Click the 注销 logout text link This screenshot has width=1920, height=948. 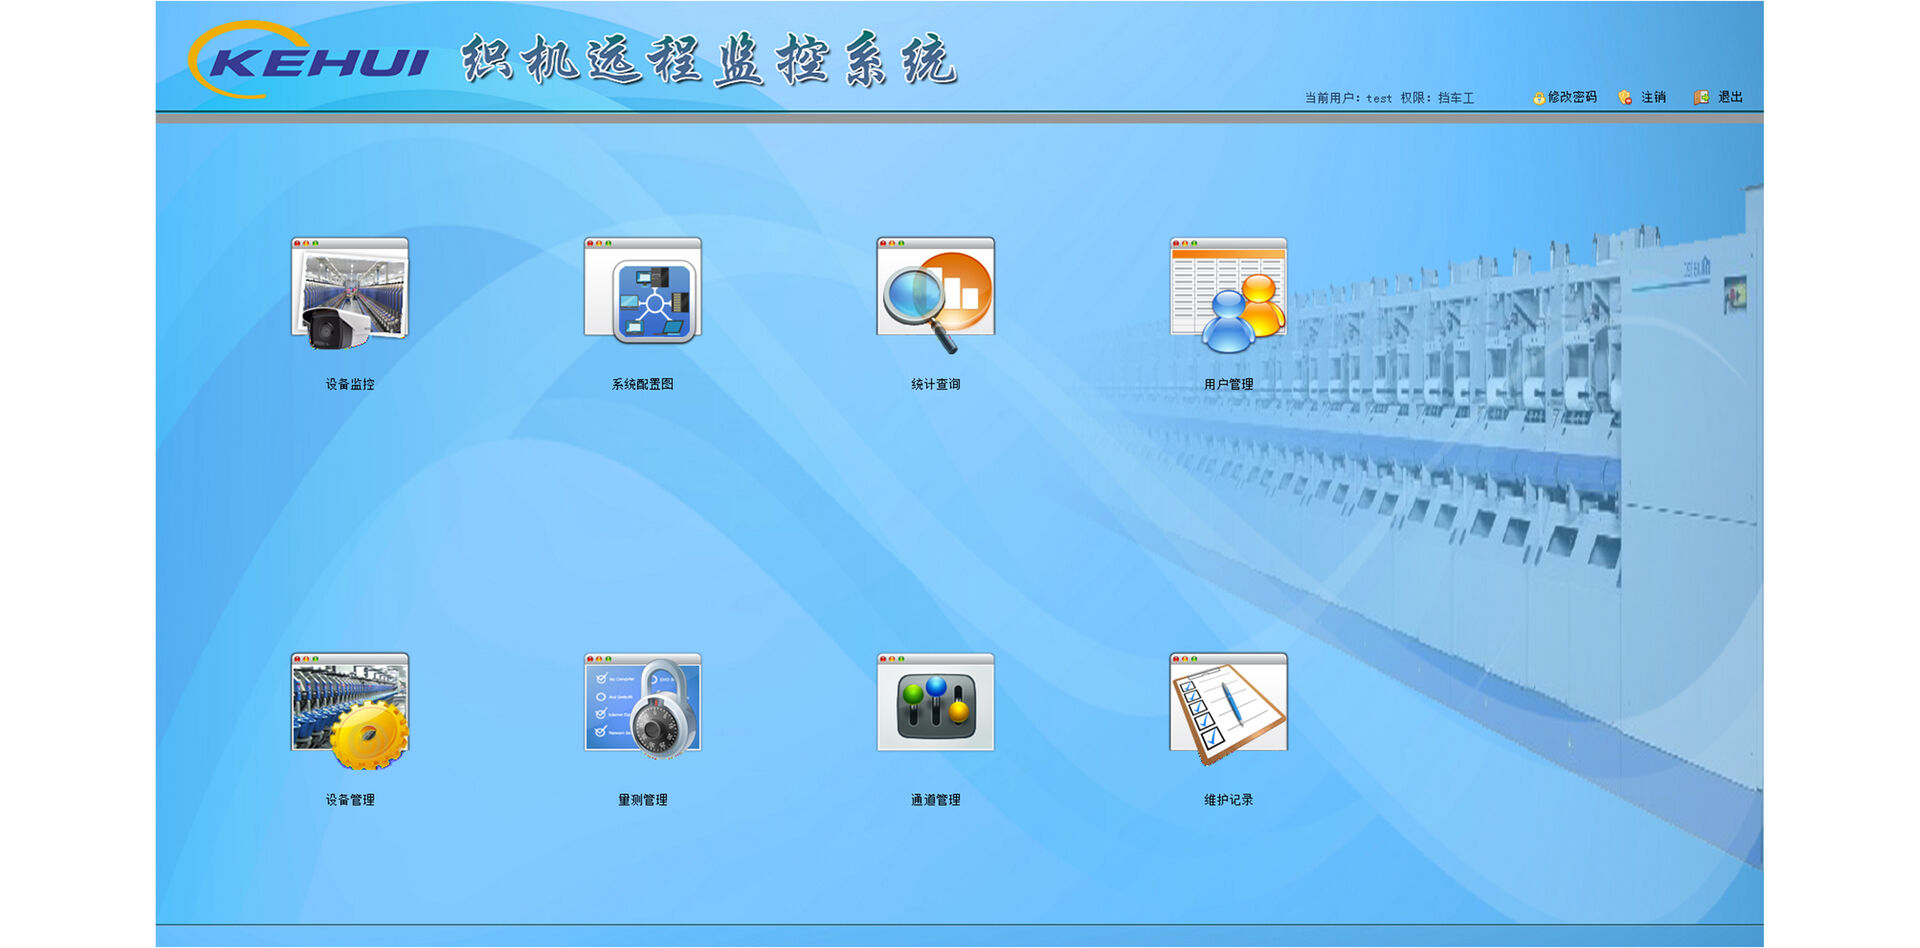1653,97
